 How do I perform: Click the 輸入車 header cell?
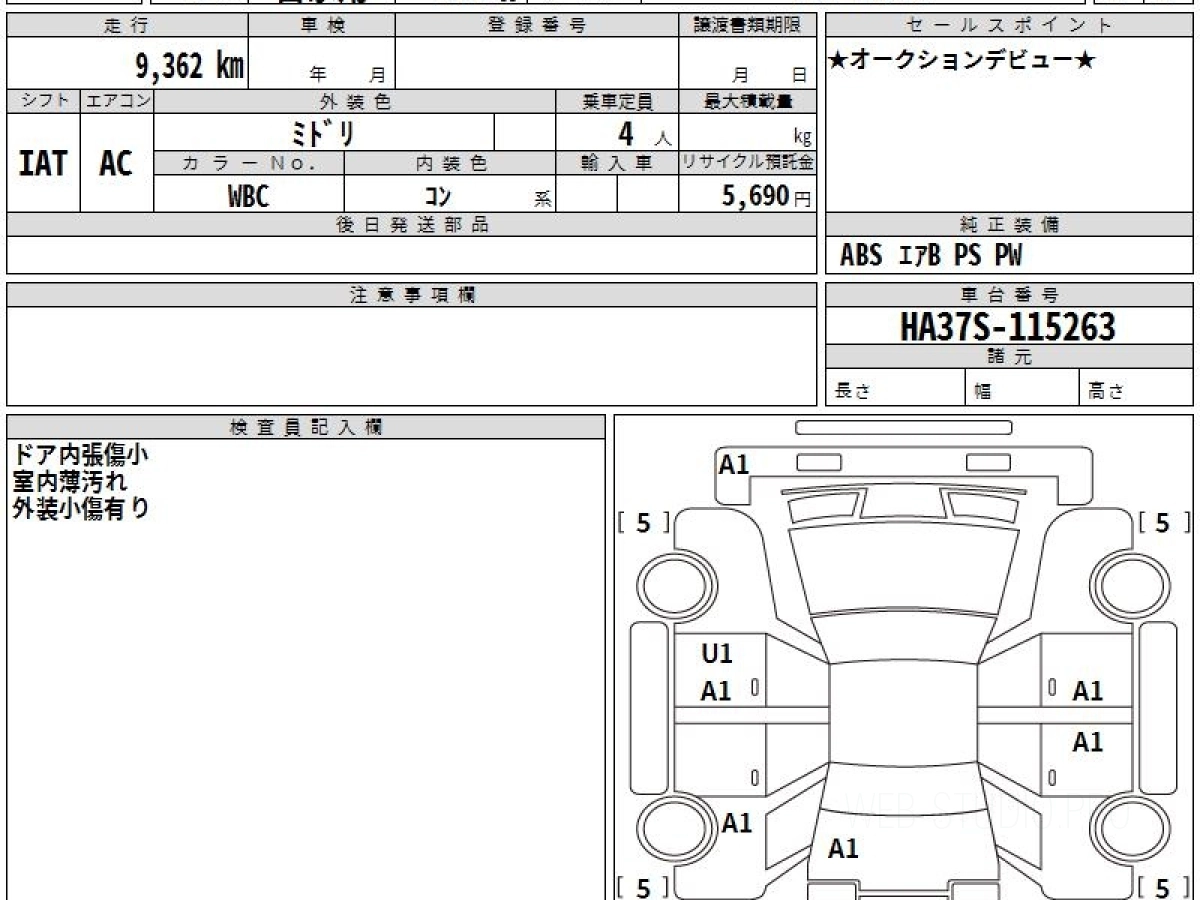(617, 164)
